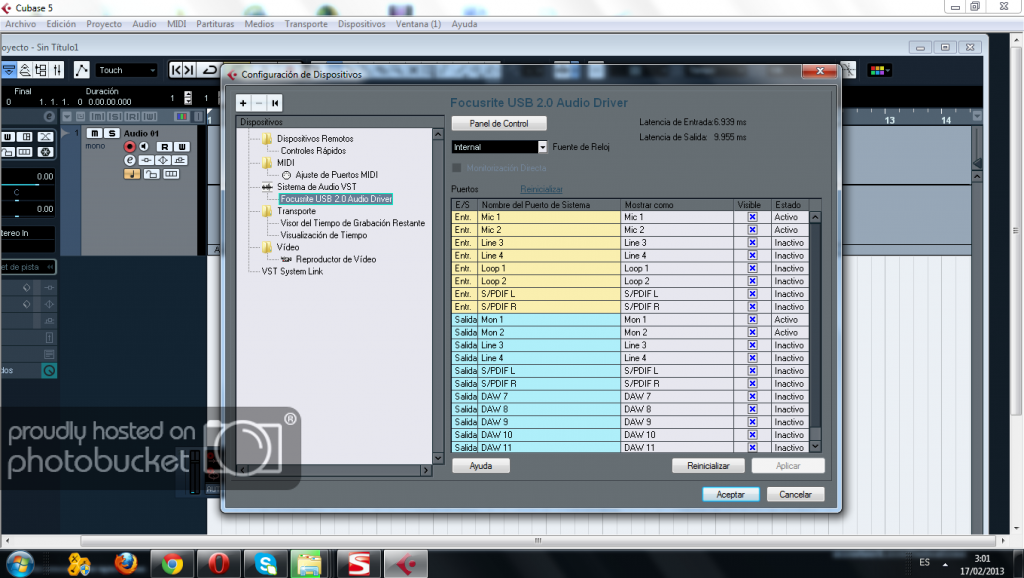
Task: Click the Aceptar button
Action: click(730, 494)
